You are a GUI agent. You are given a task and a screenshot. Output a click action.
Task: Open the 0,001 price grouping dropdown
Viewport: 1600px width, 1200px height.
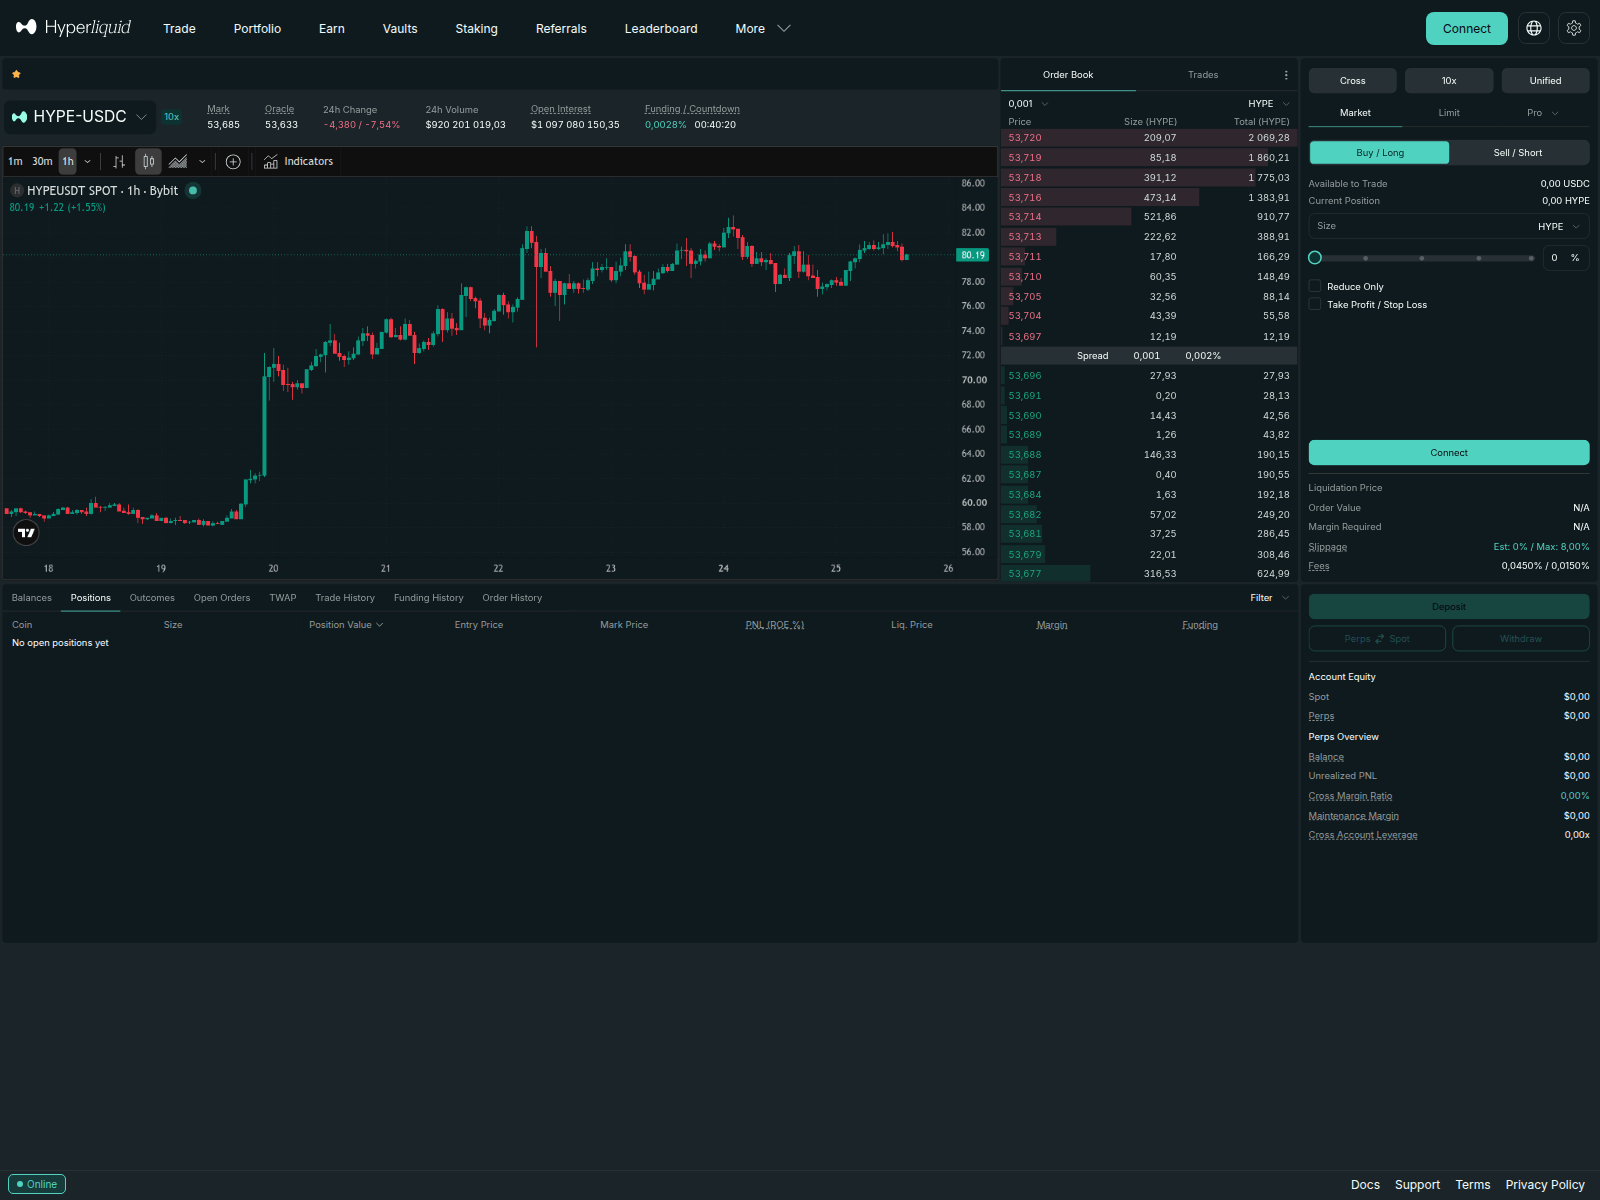pos(1029,104)
